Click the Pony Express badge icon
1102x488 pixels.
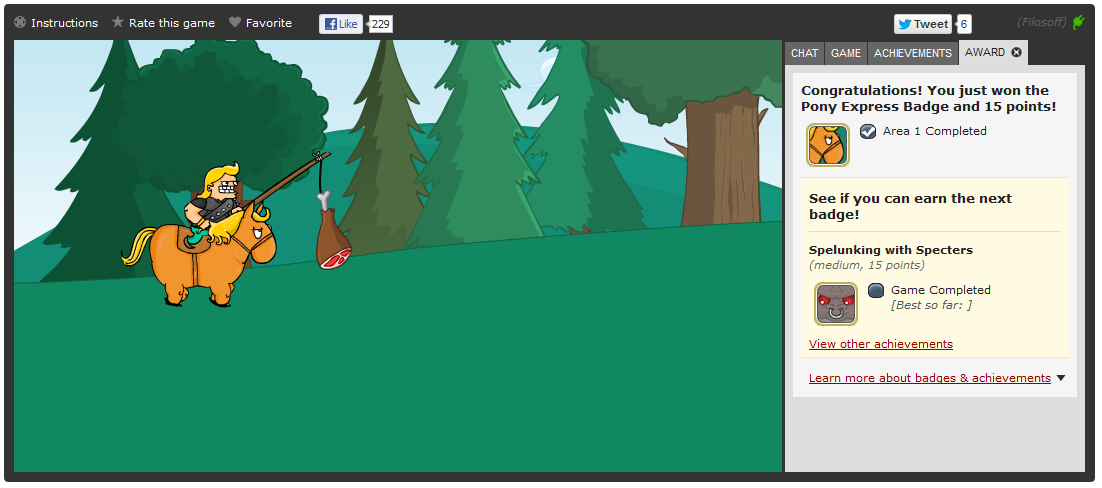click(828, 145)
